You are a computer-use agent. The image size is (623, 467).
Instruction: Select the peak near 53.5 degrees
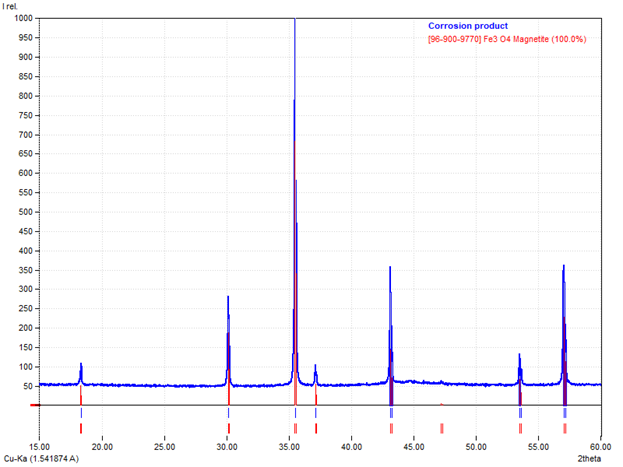[519, 355]
